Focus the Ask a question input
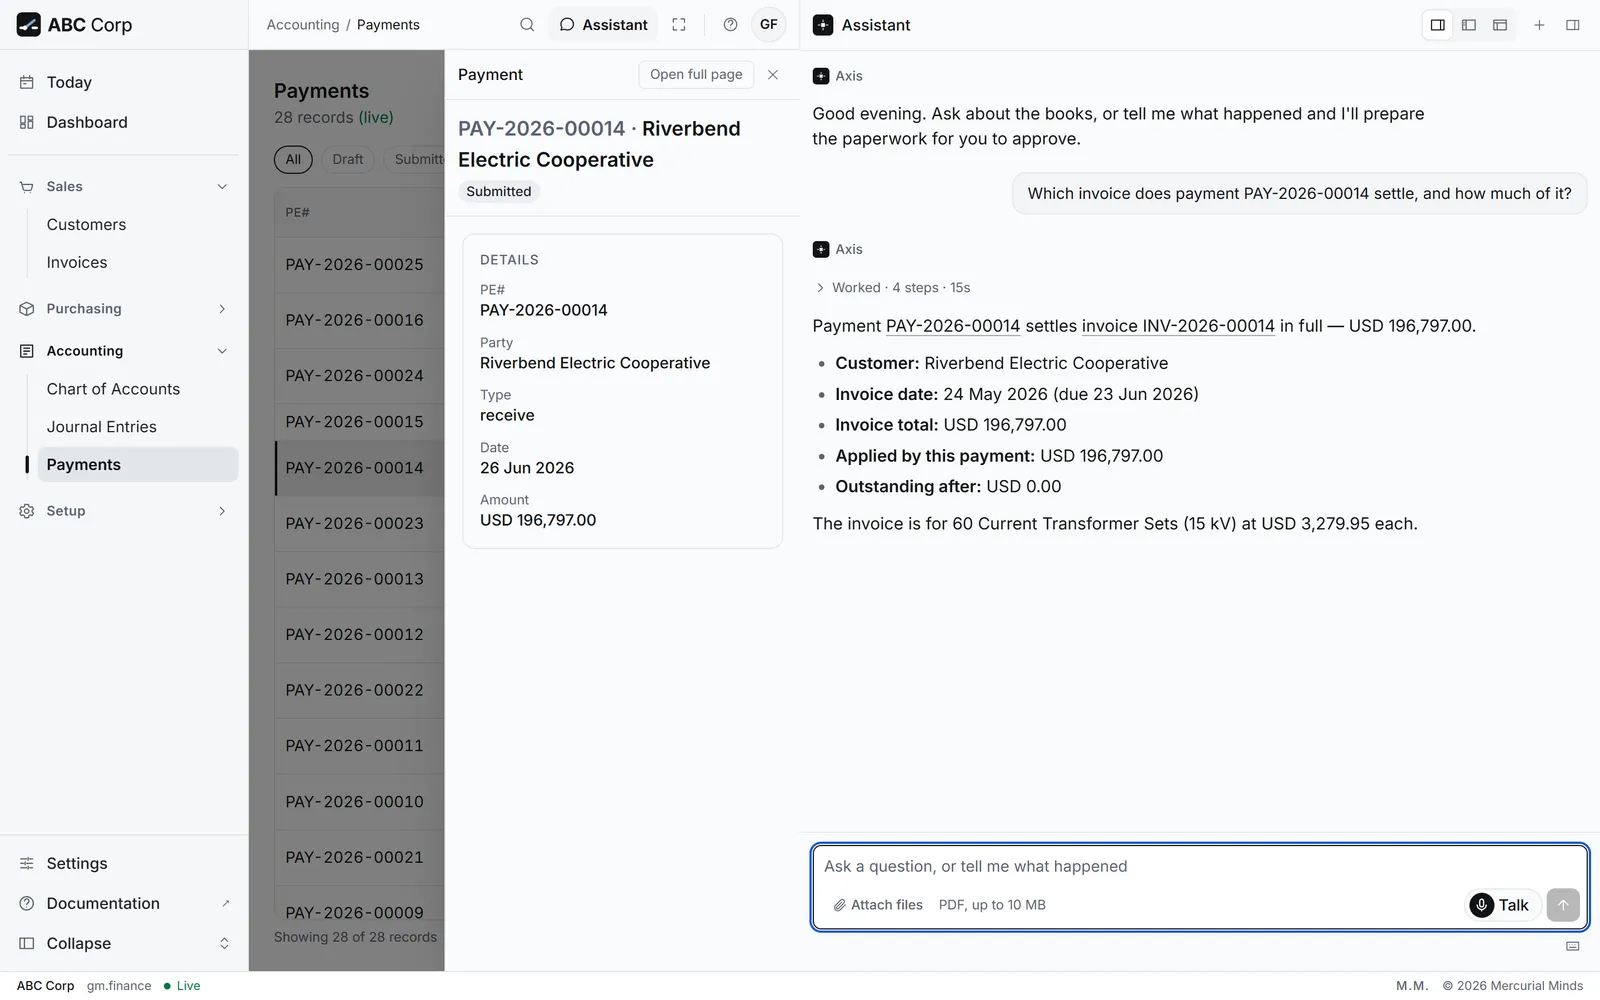The image size is (1600, 1000). pos(1199,867)
